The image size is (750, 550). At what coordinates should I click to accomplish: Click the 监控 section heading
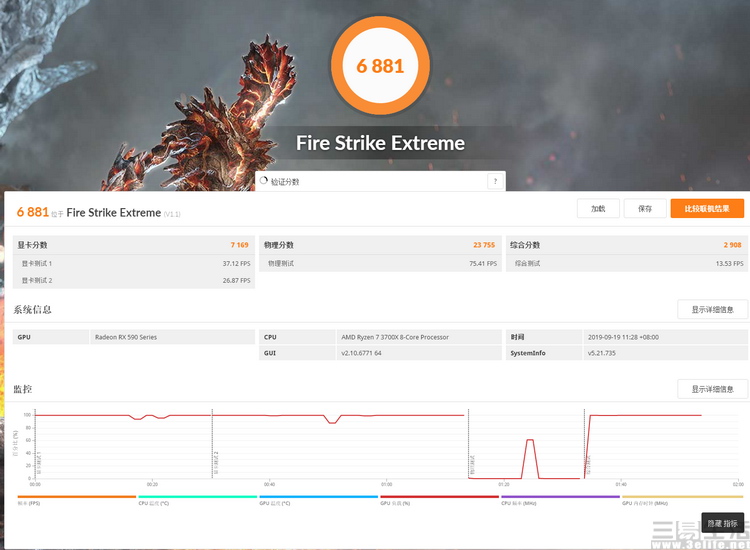point(22,389)
